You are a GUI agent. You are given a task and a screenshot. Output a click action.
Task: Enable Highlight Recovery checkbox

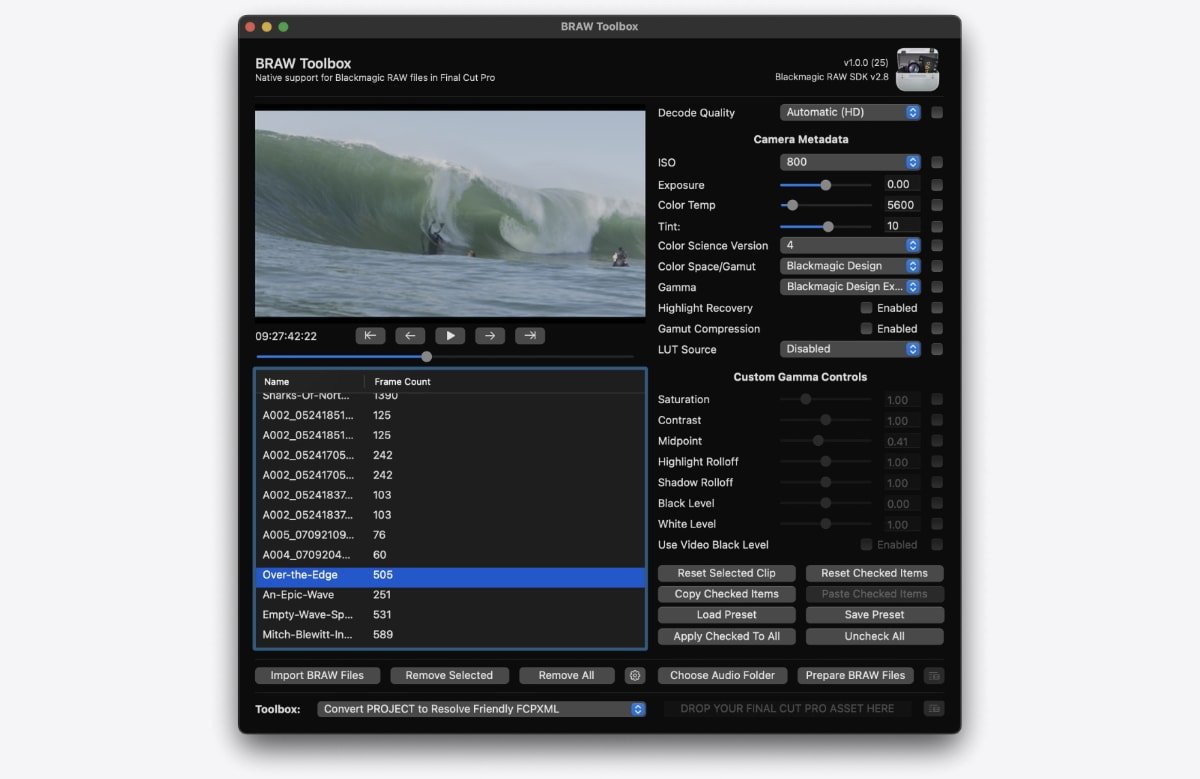click(x=866, y=308)
